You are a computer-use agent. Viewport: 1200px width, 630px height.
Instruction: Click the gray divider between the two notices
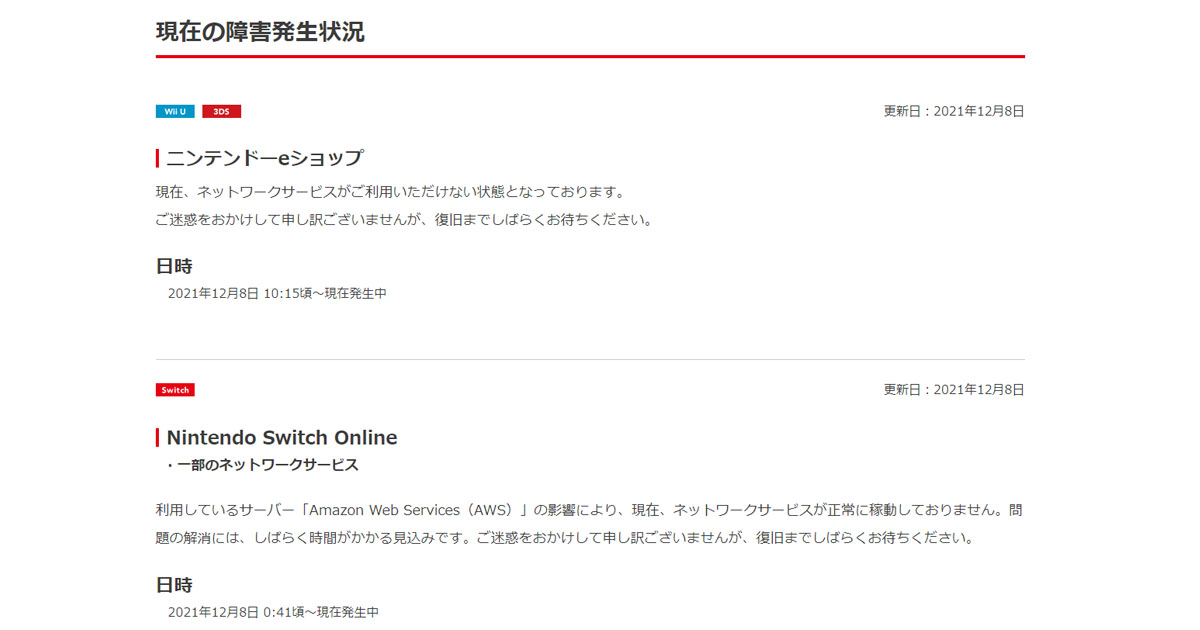[590, 359]
